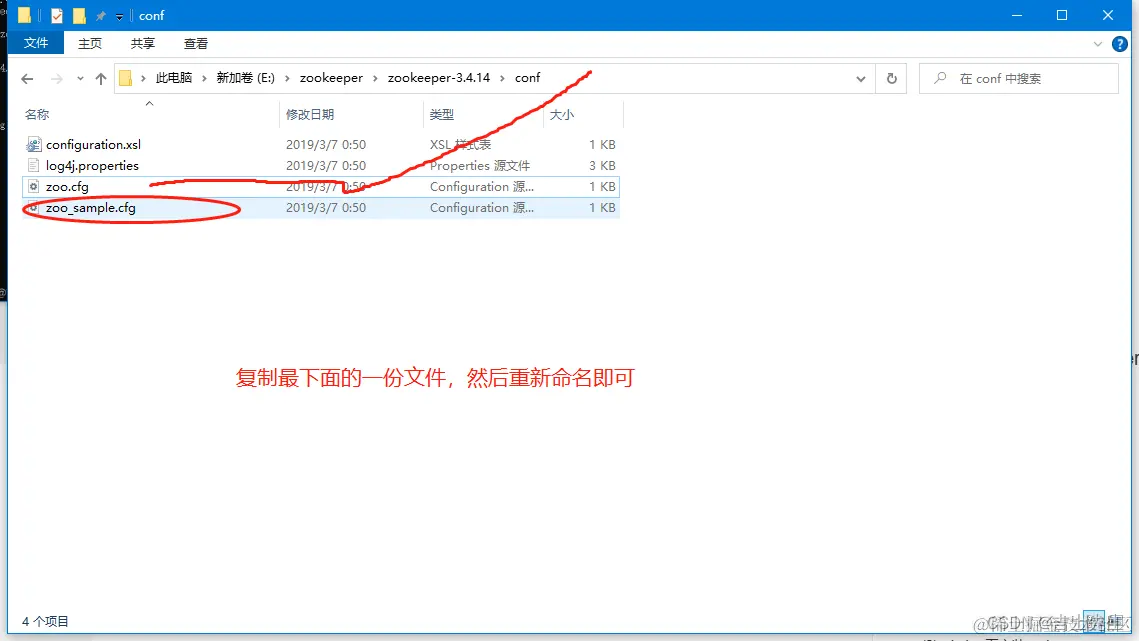Screen dimensions: 1139x641
Task: Sort by the 类型 column header
Action: click(442, 115)
